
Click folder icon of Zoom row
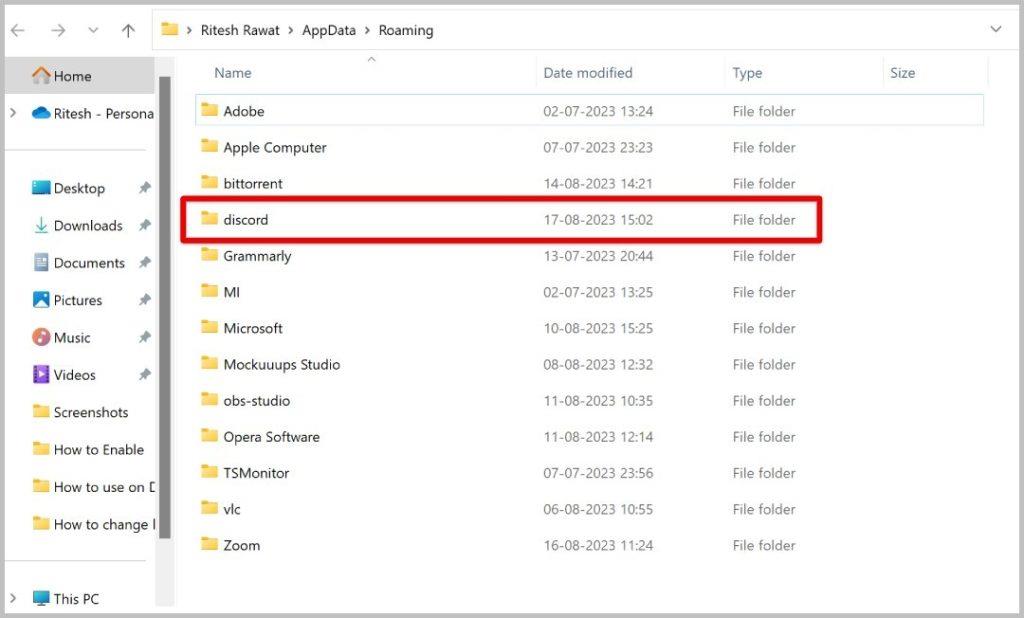pyautogui.click(x=209, y=544)
